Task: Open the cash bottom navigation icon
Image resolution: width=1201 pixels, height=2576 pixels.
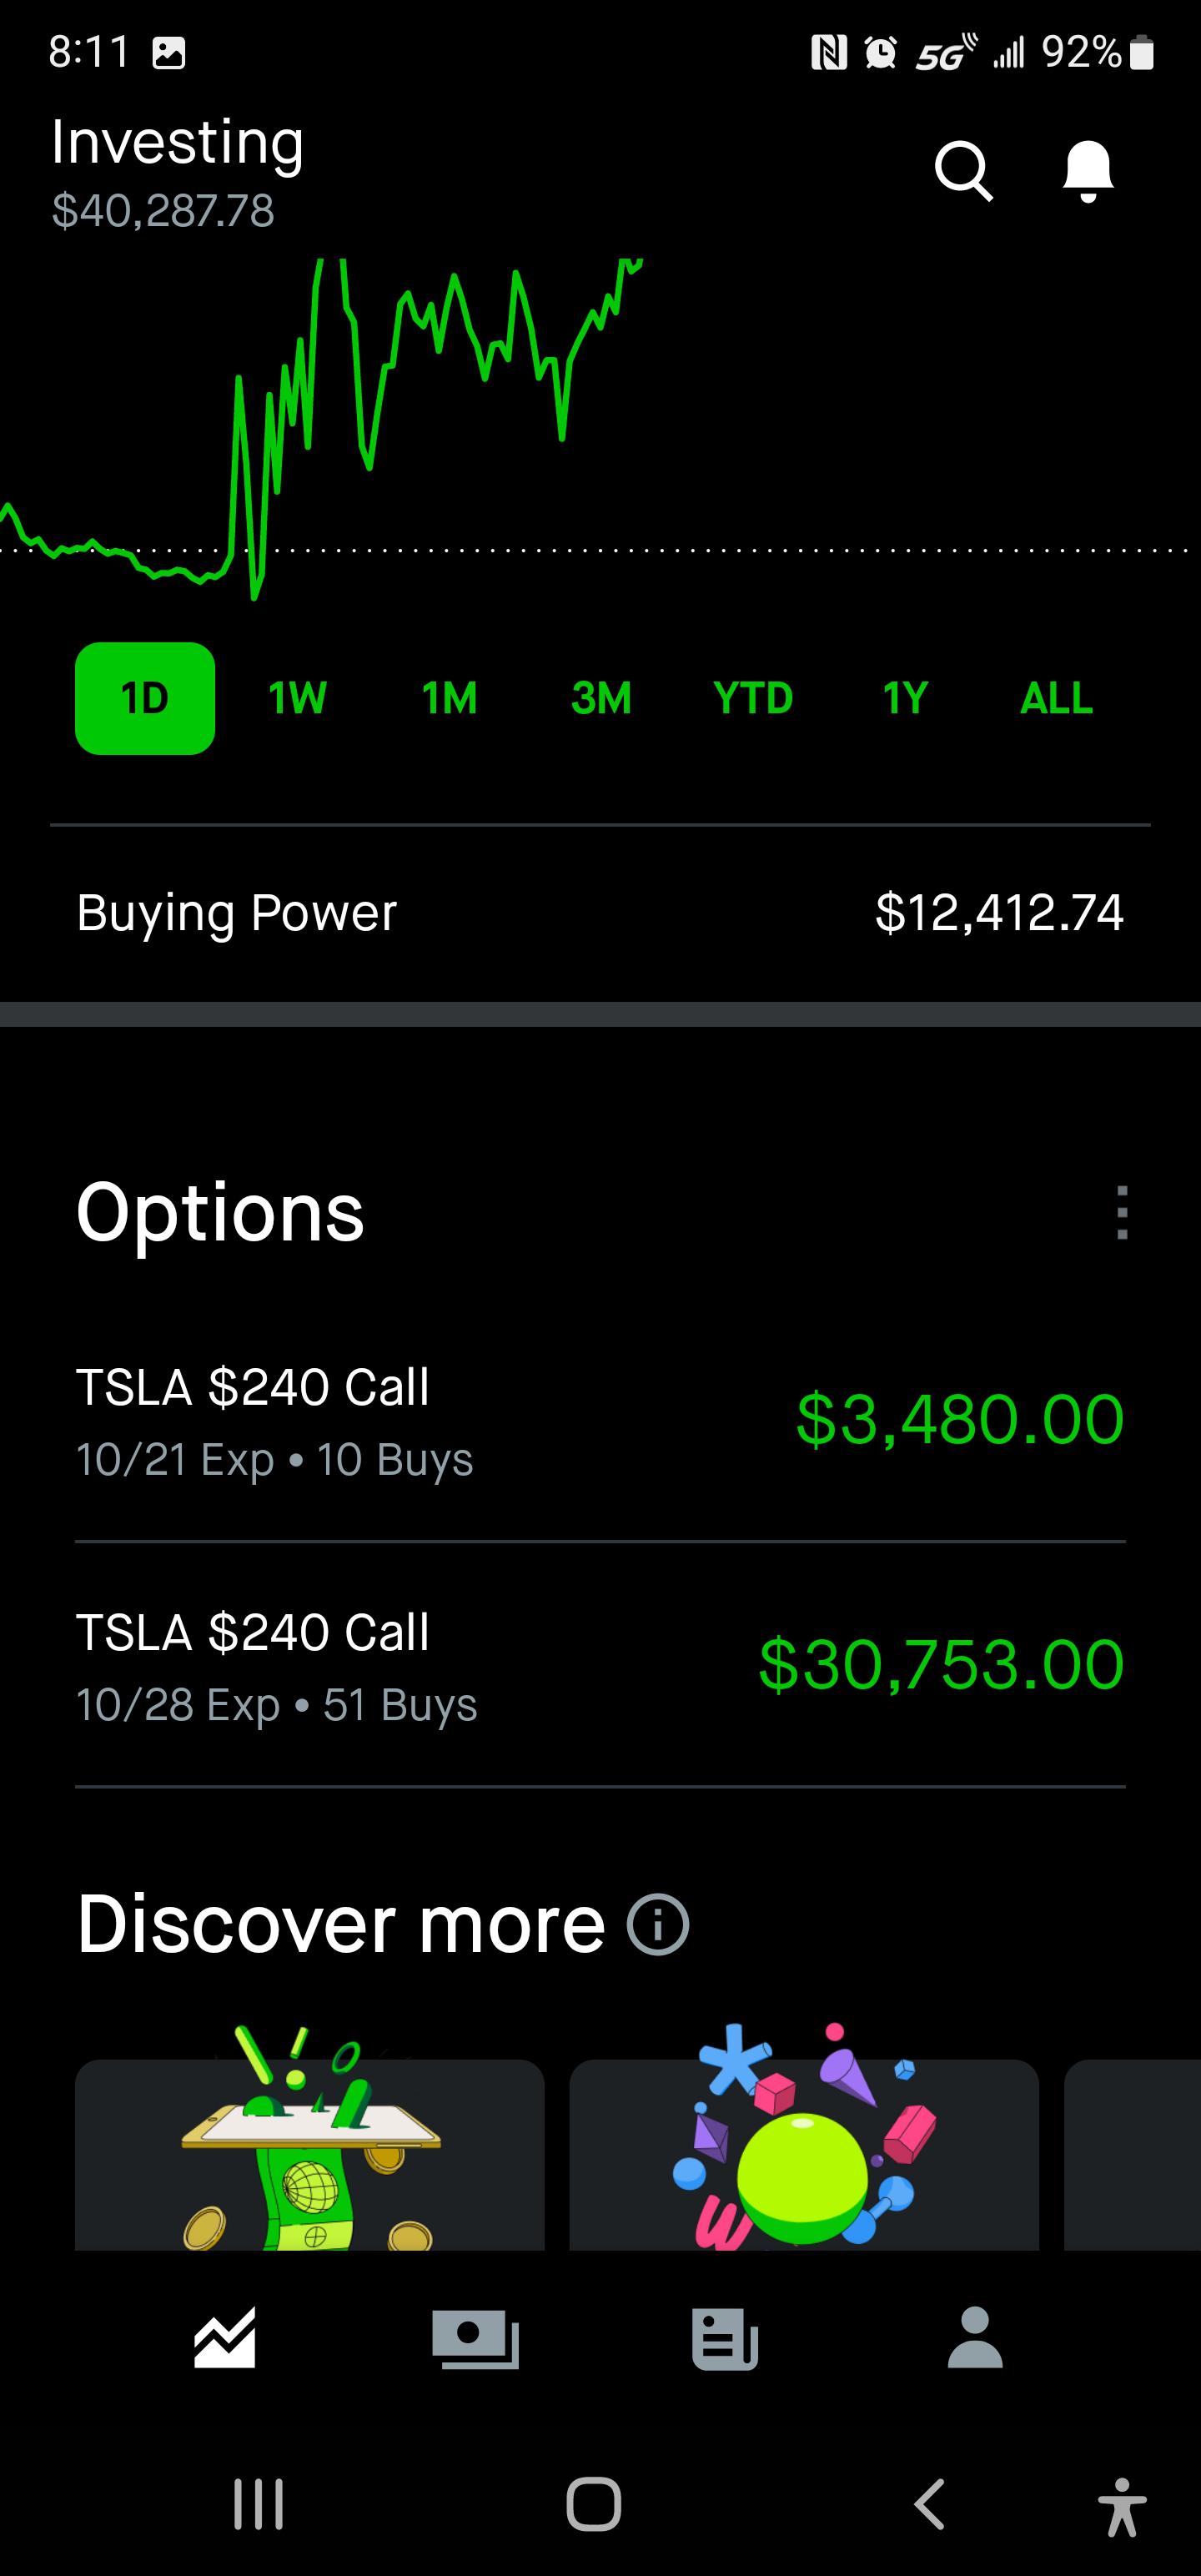Action: point(475,2338)
